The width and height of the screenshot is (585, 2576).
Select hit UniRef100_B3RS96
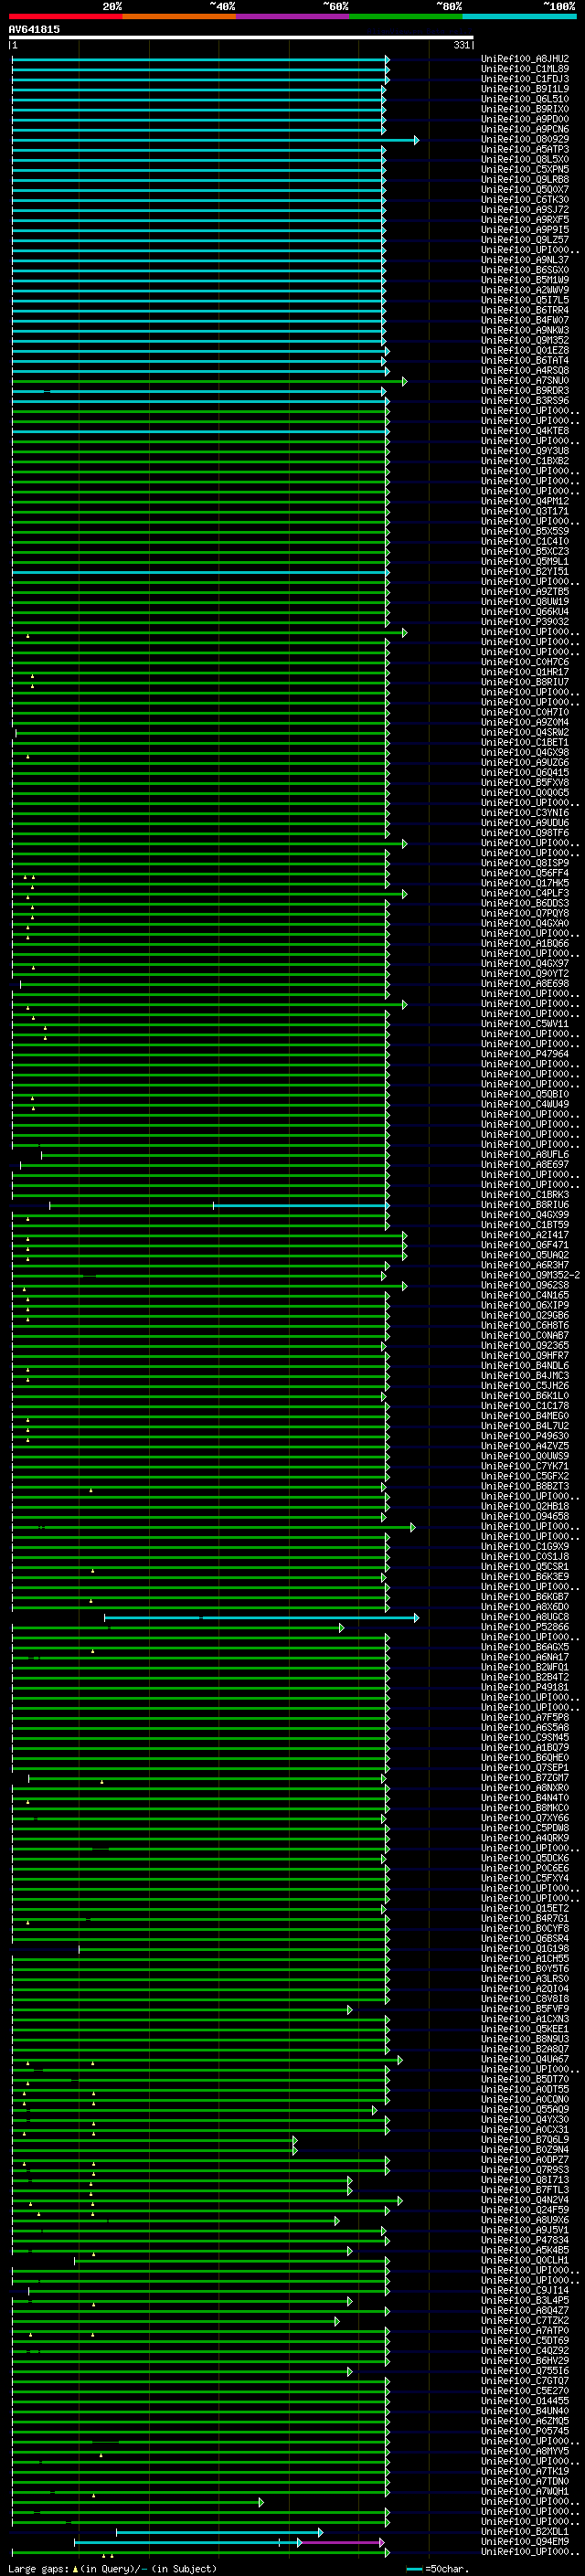(525, 401)
